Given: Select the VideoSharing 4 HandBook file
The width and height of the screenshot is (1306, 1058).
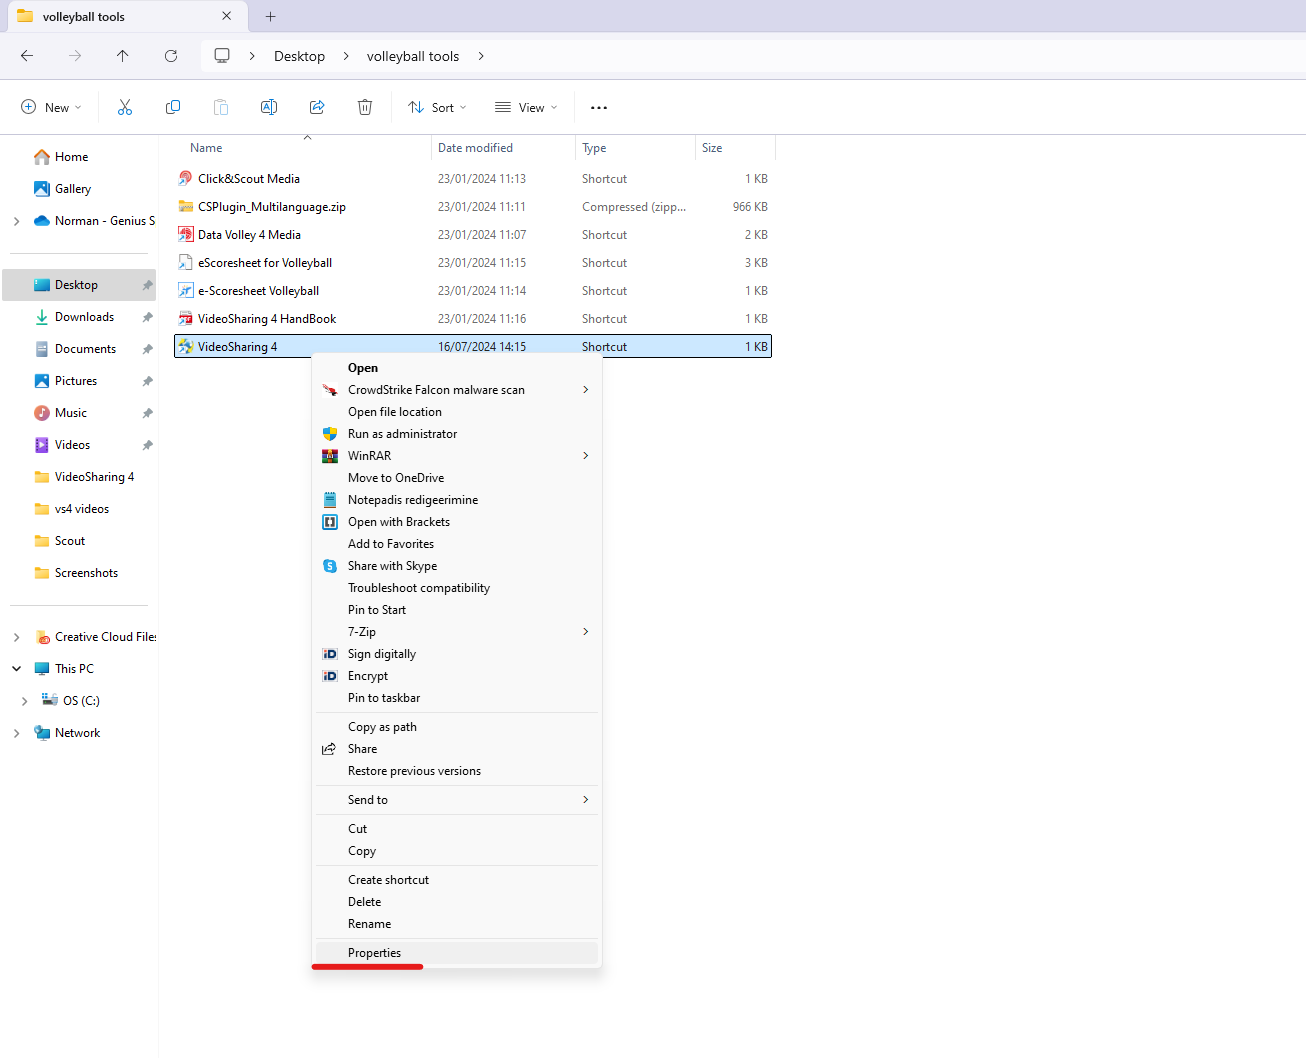Looking at the screenshot, I should coord(473,319).
